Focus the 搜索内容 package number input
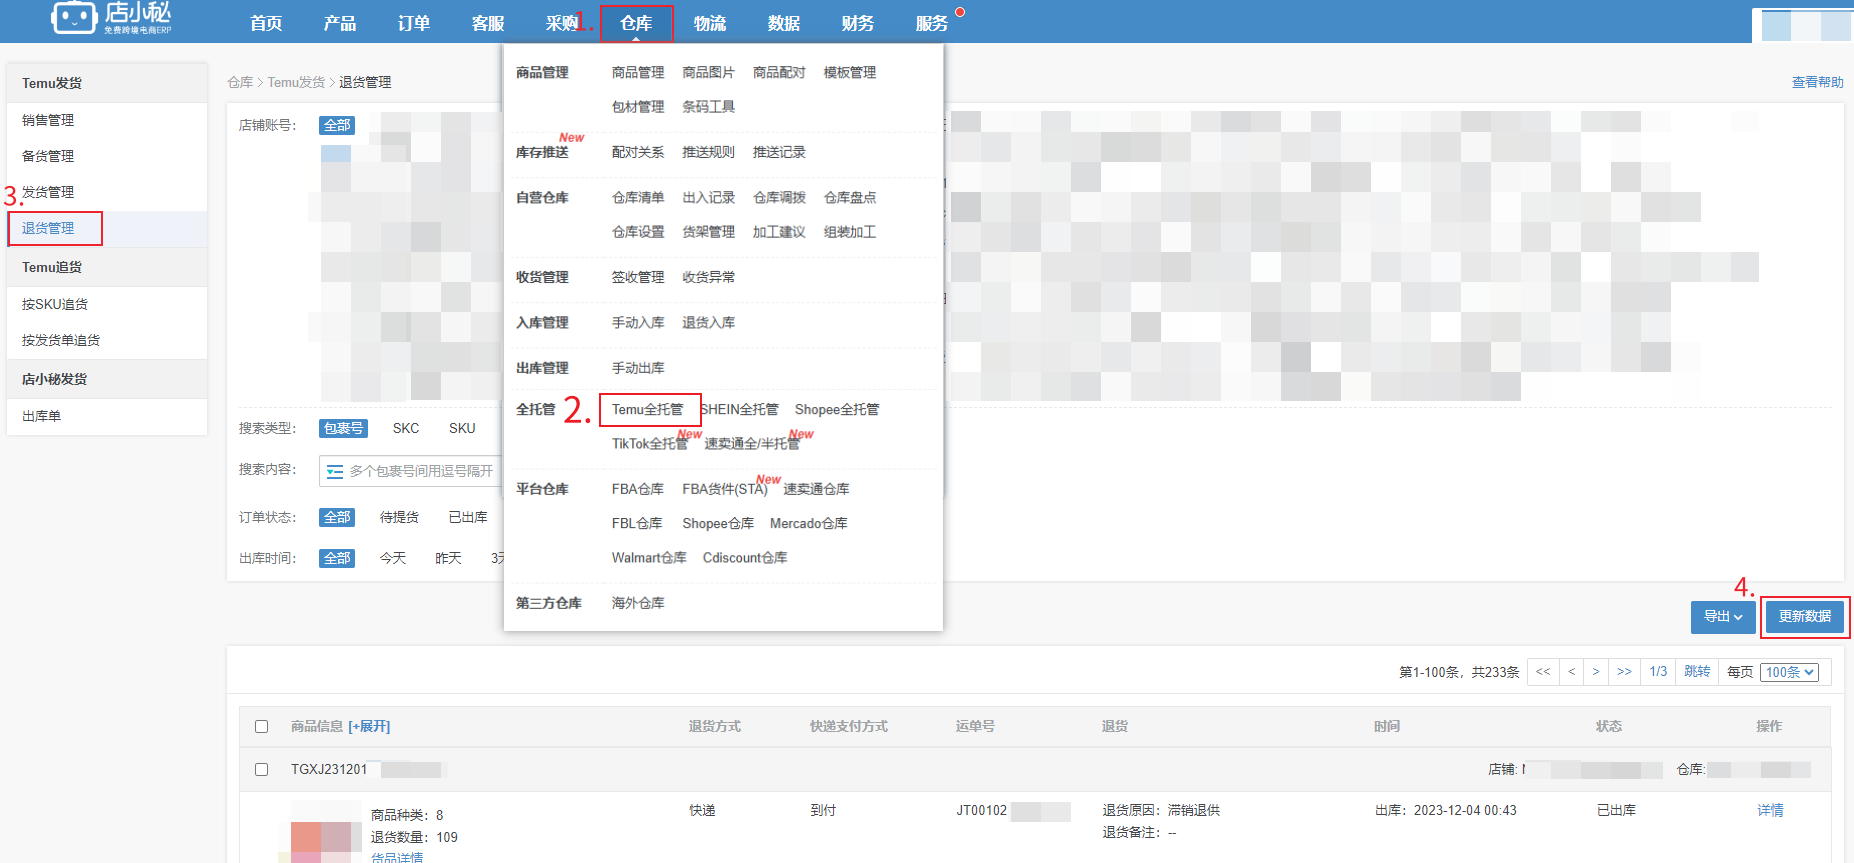Screen dimensions: 1854x863 coord(410,471)
